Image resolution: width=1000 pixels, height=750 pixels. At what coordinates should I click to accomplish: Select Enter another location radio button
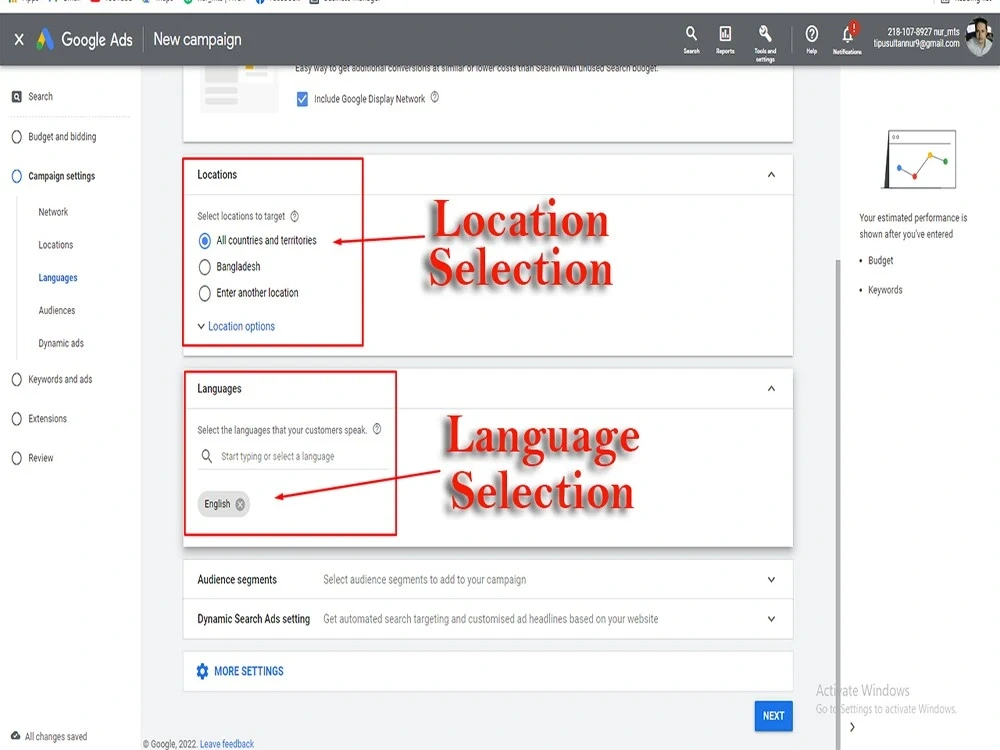205,293
